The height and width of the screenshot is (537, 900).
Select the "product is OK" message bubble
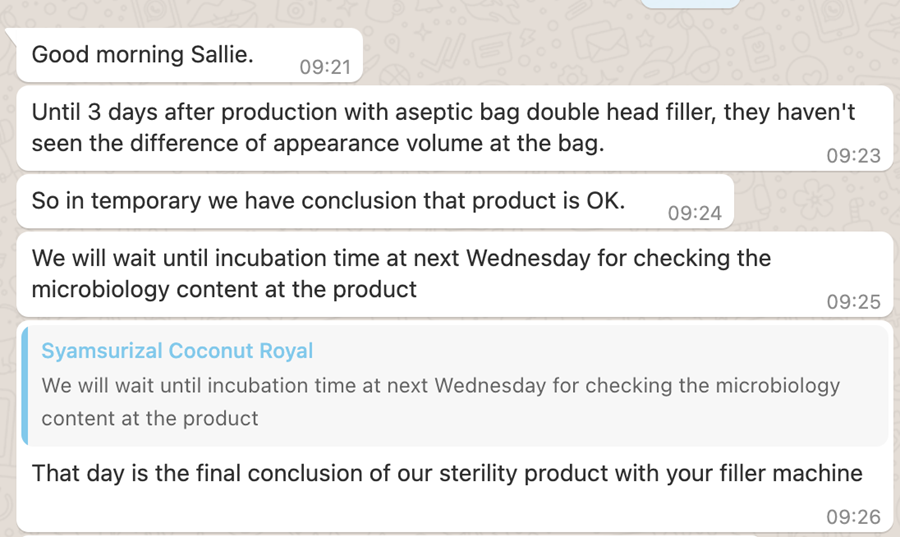pyautogui.click(x=375, y=201)
